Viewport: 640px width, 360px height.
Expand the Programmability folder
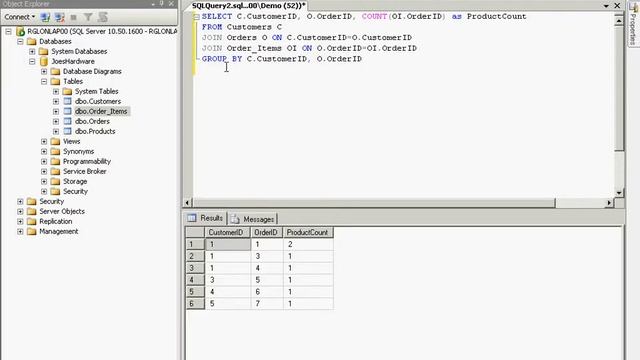pos(44,162)
